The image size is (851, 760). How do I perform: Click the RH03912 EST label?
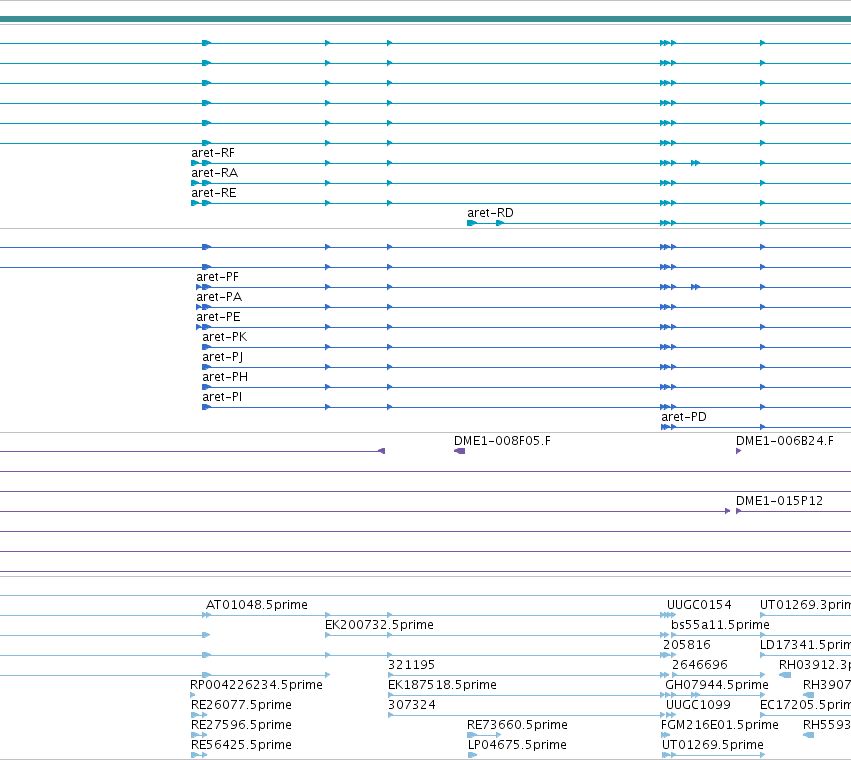pyautogui.click(x=815, y=666)
